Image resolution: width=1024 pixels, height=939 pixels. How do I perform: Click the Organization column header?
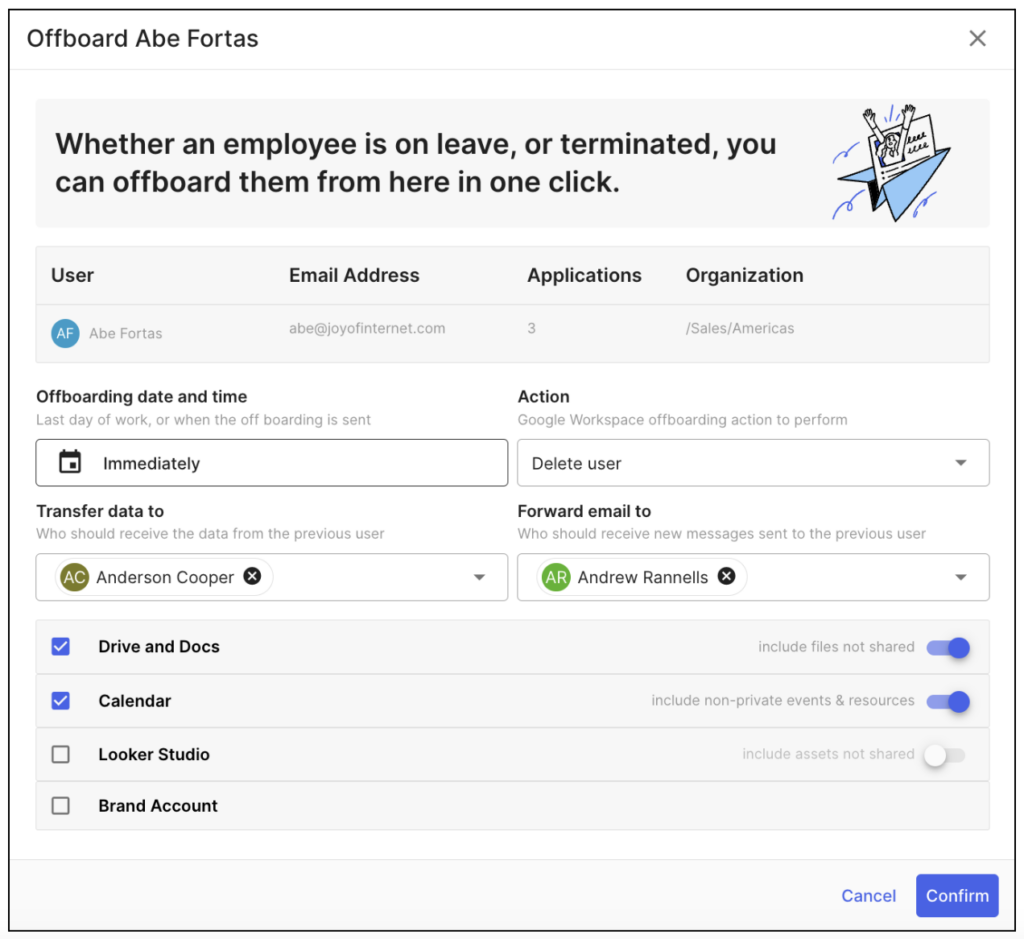pyautogui.click(x=744, y=276)
